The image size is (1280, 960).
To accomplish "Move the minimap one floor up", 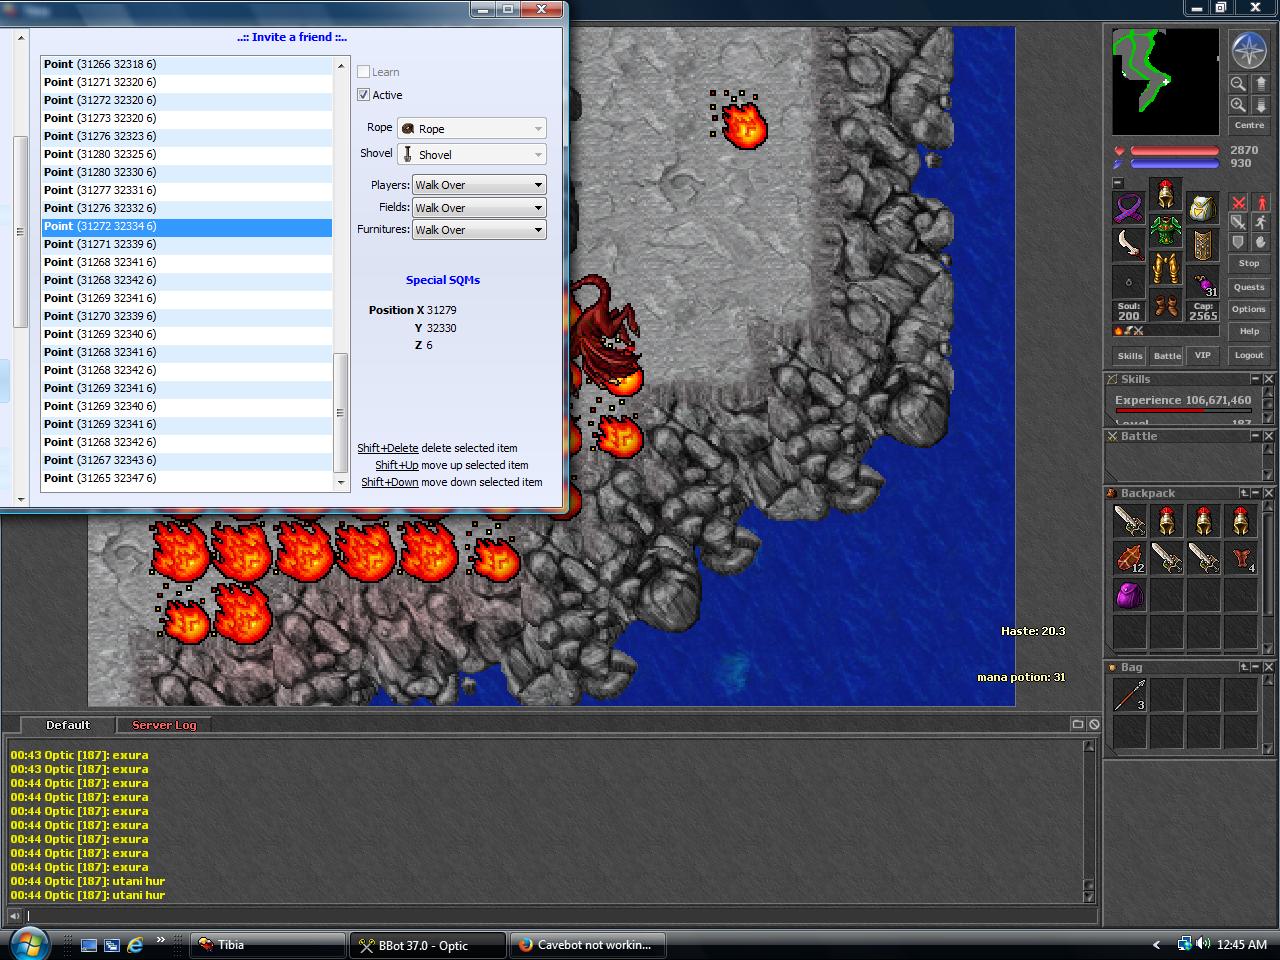I will point(1261,84).
